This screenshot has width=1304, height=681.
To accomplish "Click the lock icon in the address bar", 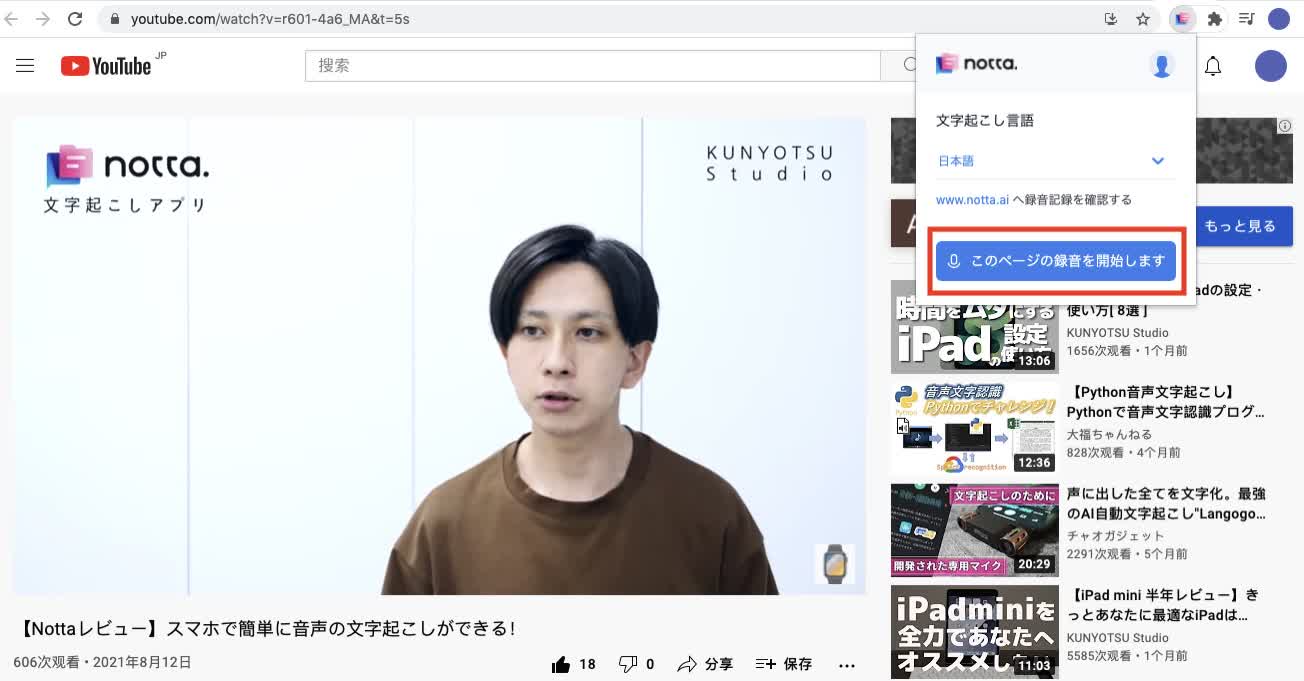I will click(115, 19).
